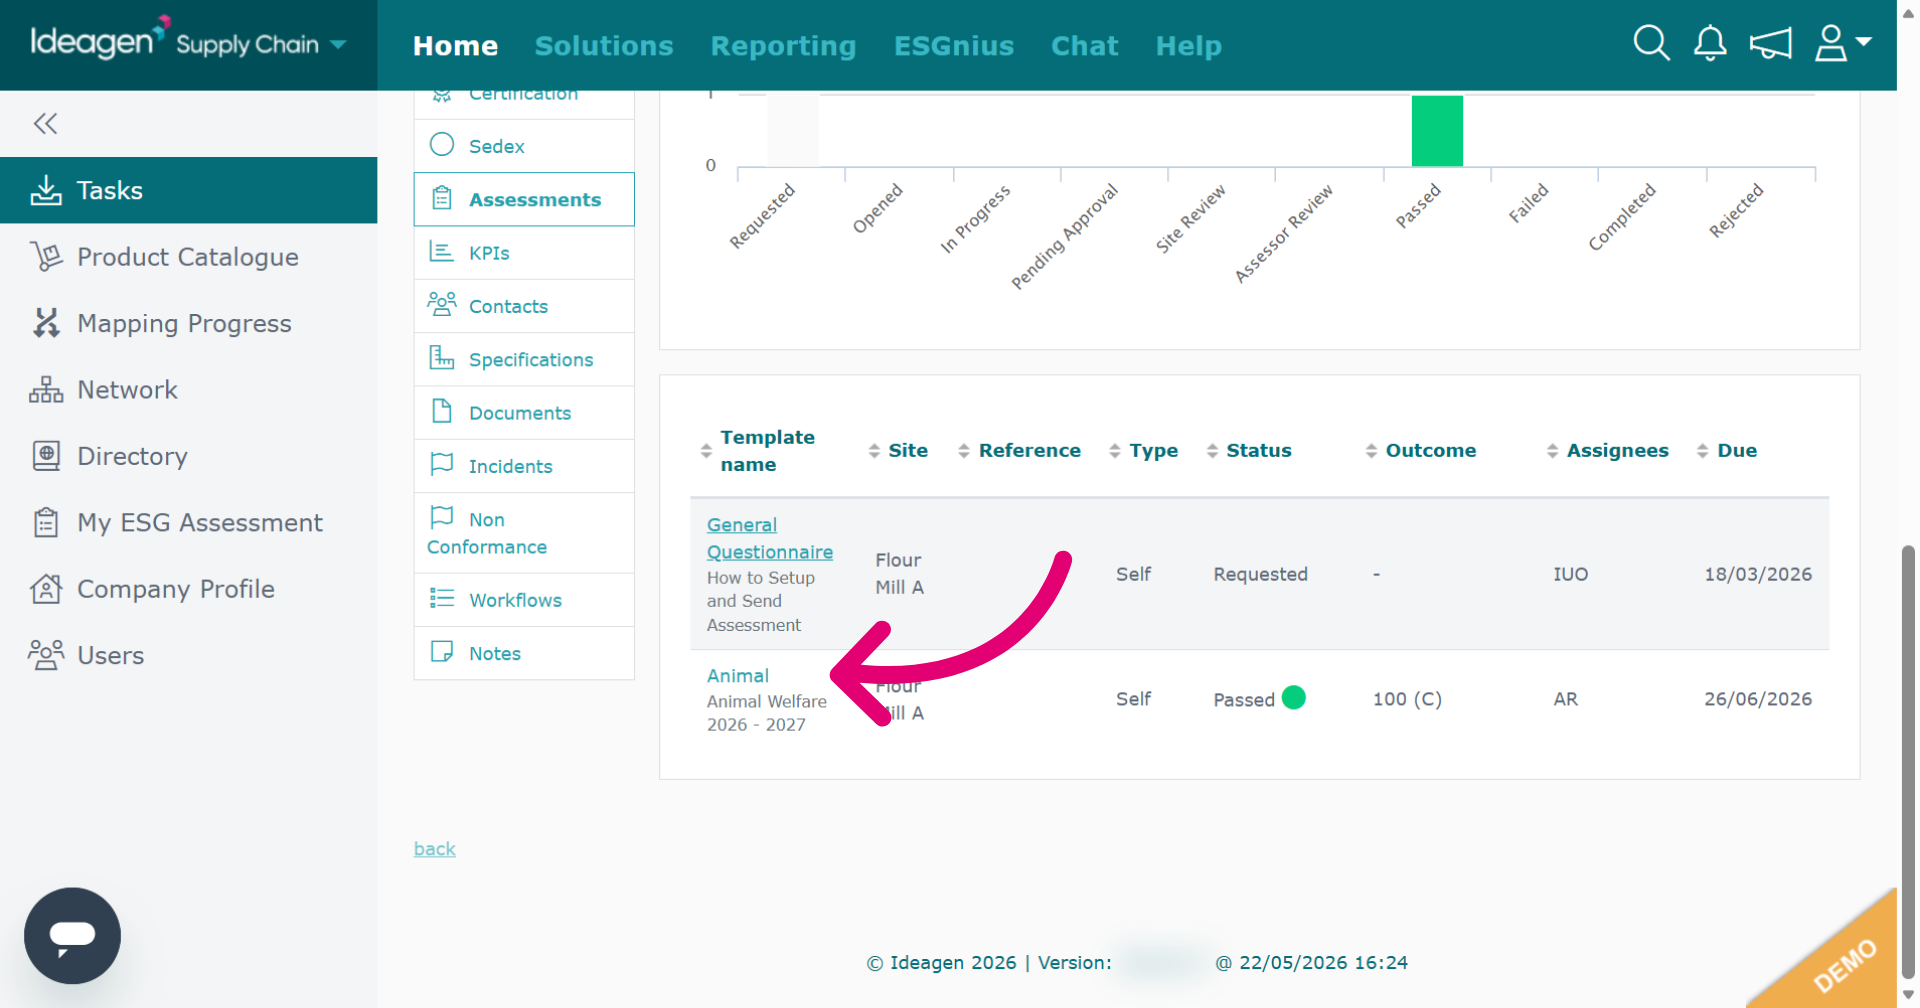The height and width of the screenshot is (1008, 1920).
Task: Click the AR assignee cell
Action: point(1565,699)
